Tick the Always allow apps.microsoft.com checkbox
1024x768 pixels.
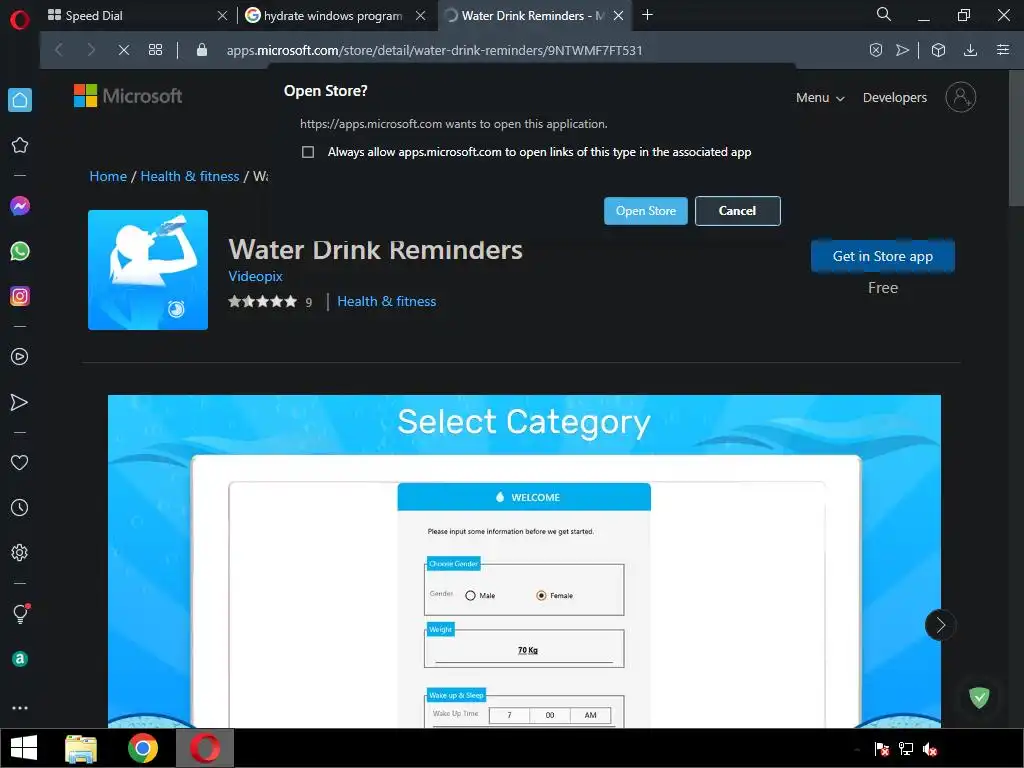click(x=308, y=152)
